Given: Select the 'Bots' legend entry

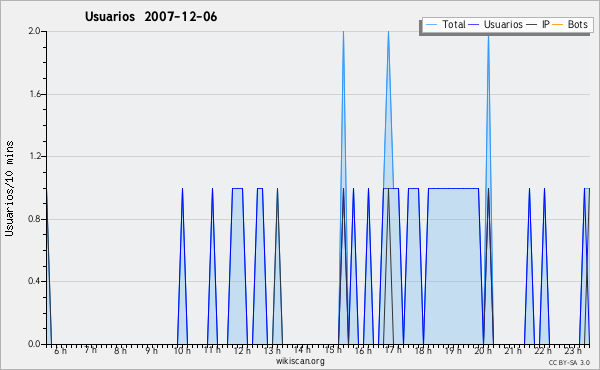Looking at the screenshot, I should tap(570, 24).
